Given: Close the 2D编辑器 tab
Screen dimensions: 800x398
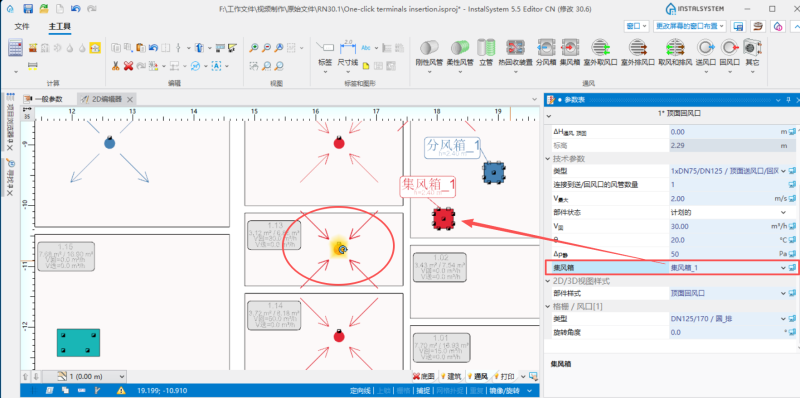Looking at the screenshot, I should point(130,100).
